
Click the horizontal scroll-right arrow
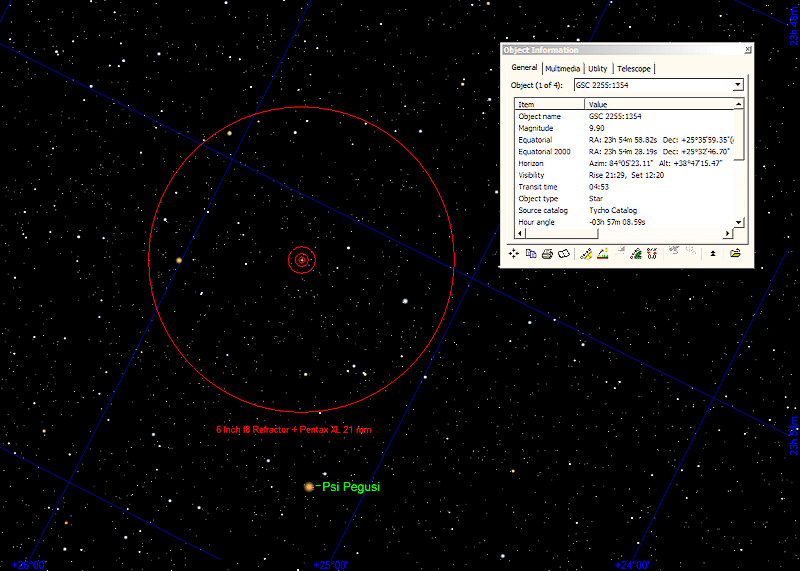pos(728,233)
